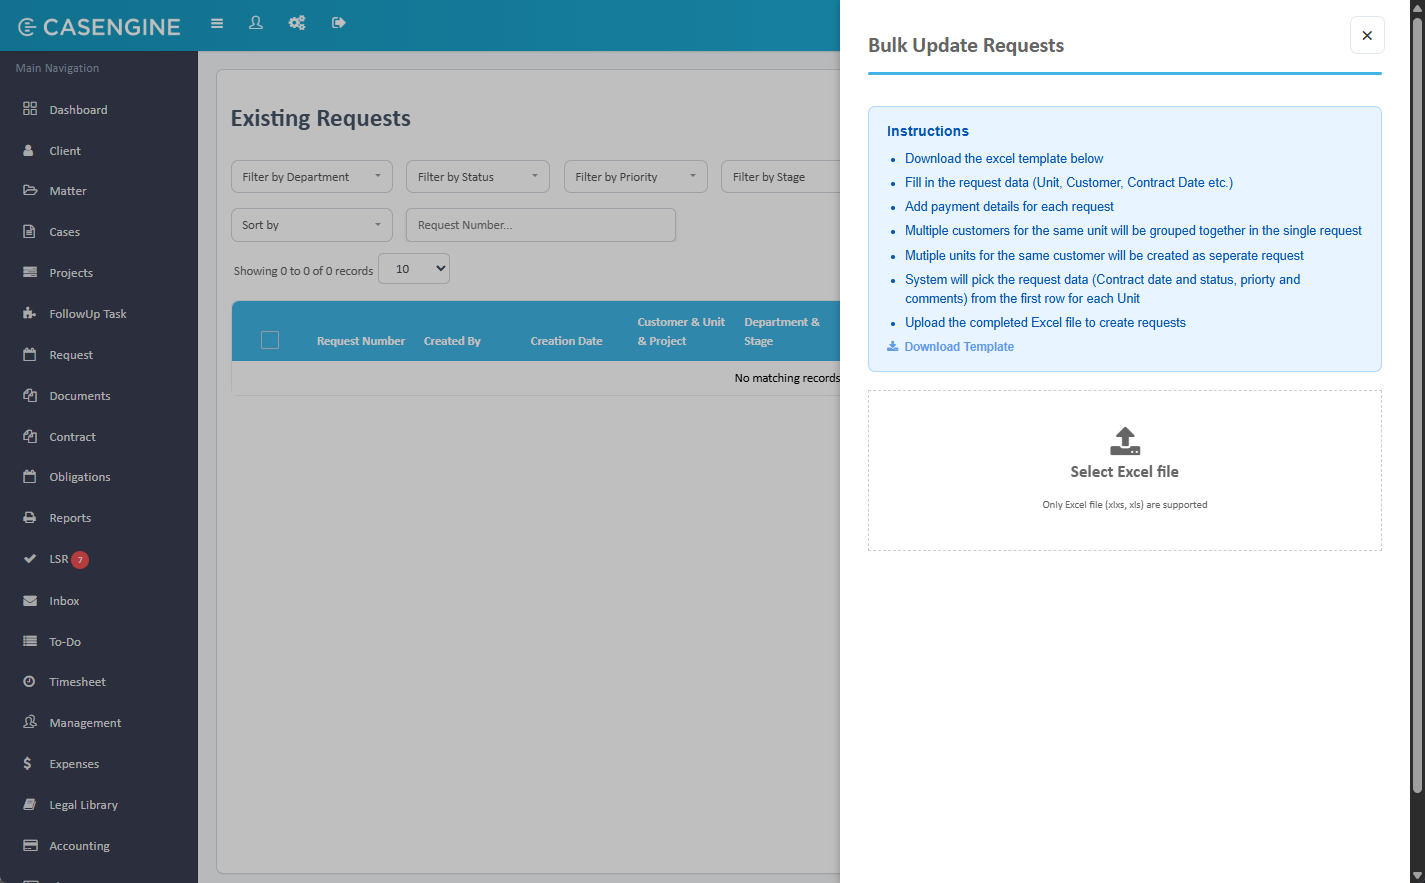The height and width of the screenshot is (883, 1425).
Task: Click the Cases document icon
Action: pyautogui.click(x=29, y=231)
